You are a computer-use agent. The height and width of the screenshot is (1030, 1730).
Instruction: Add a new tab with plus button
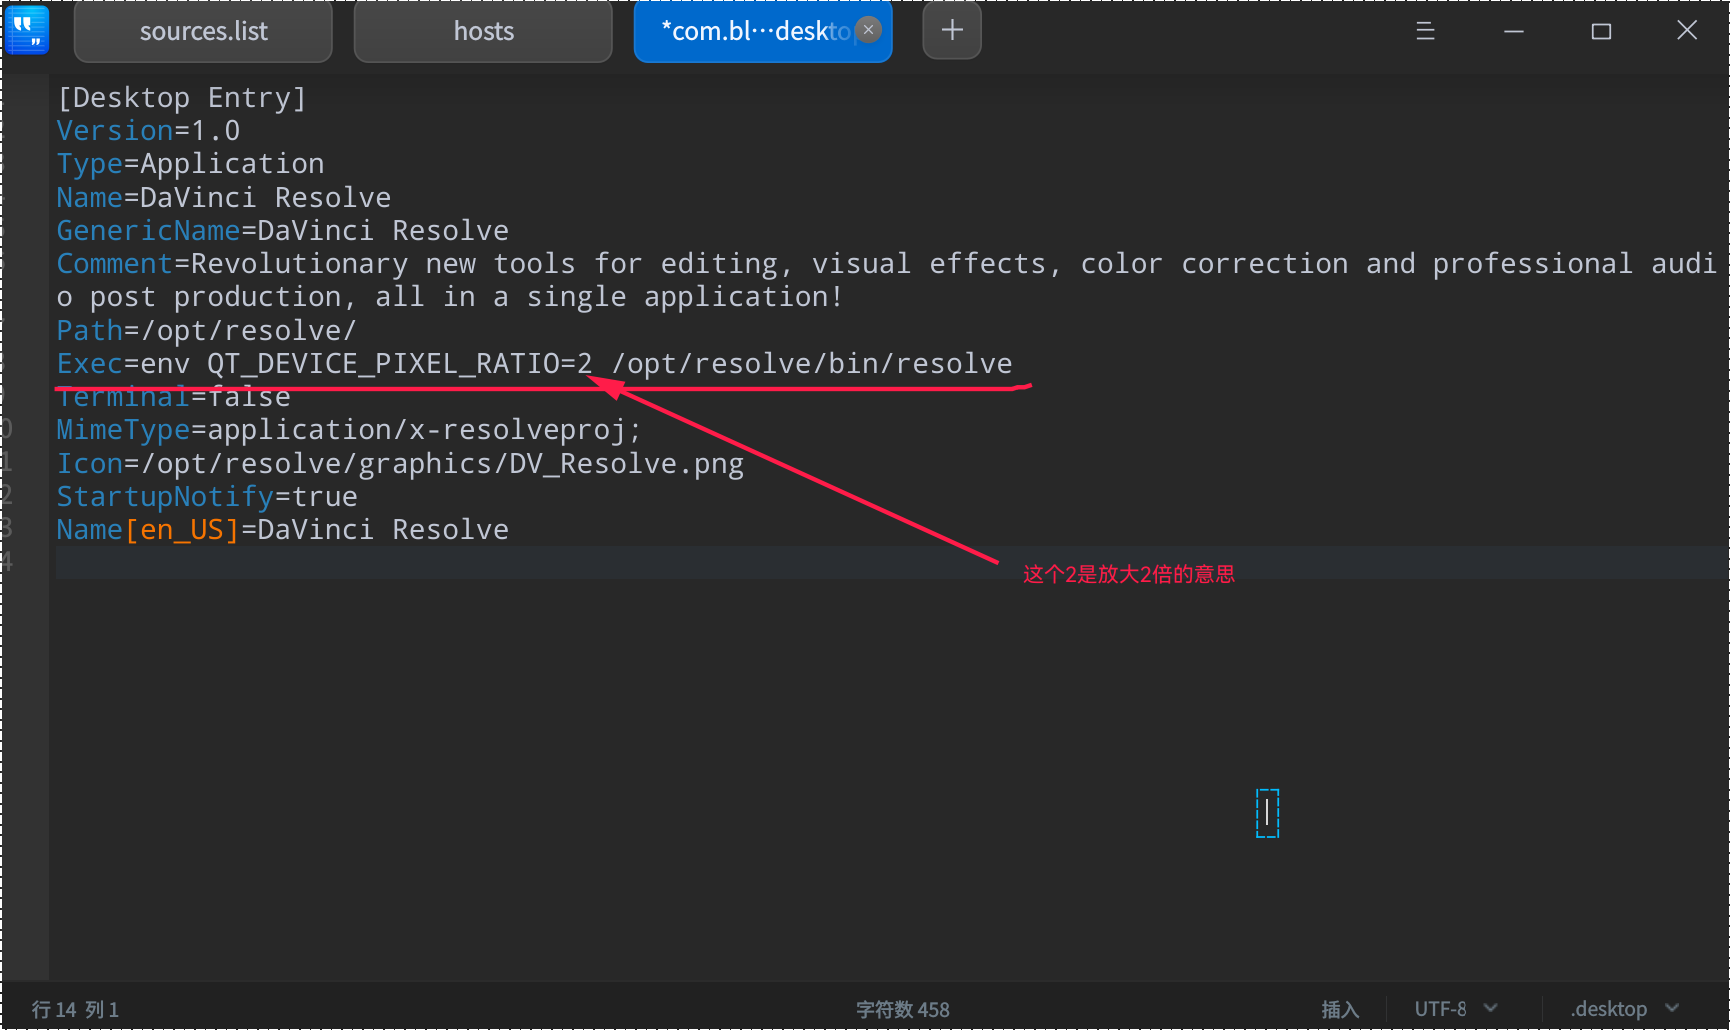click(x=952, y=31)
